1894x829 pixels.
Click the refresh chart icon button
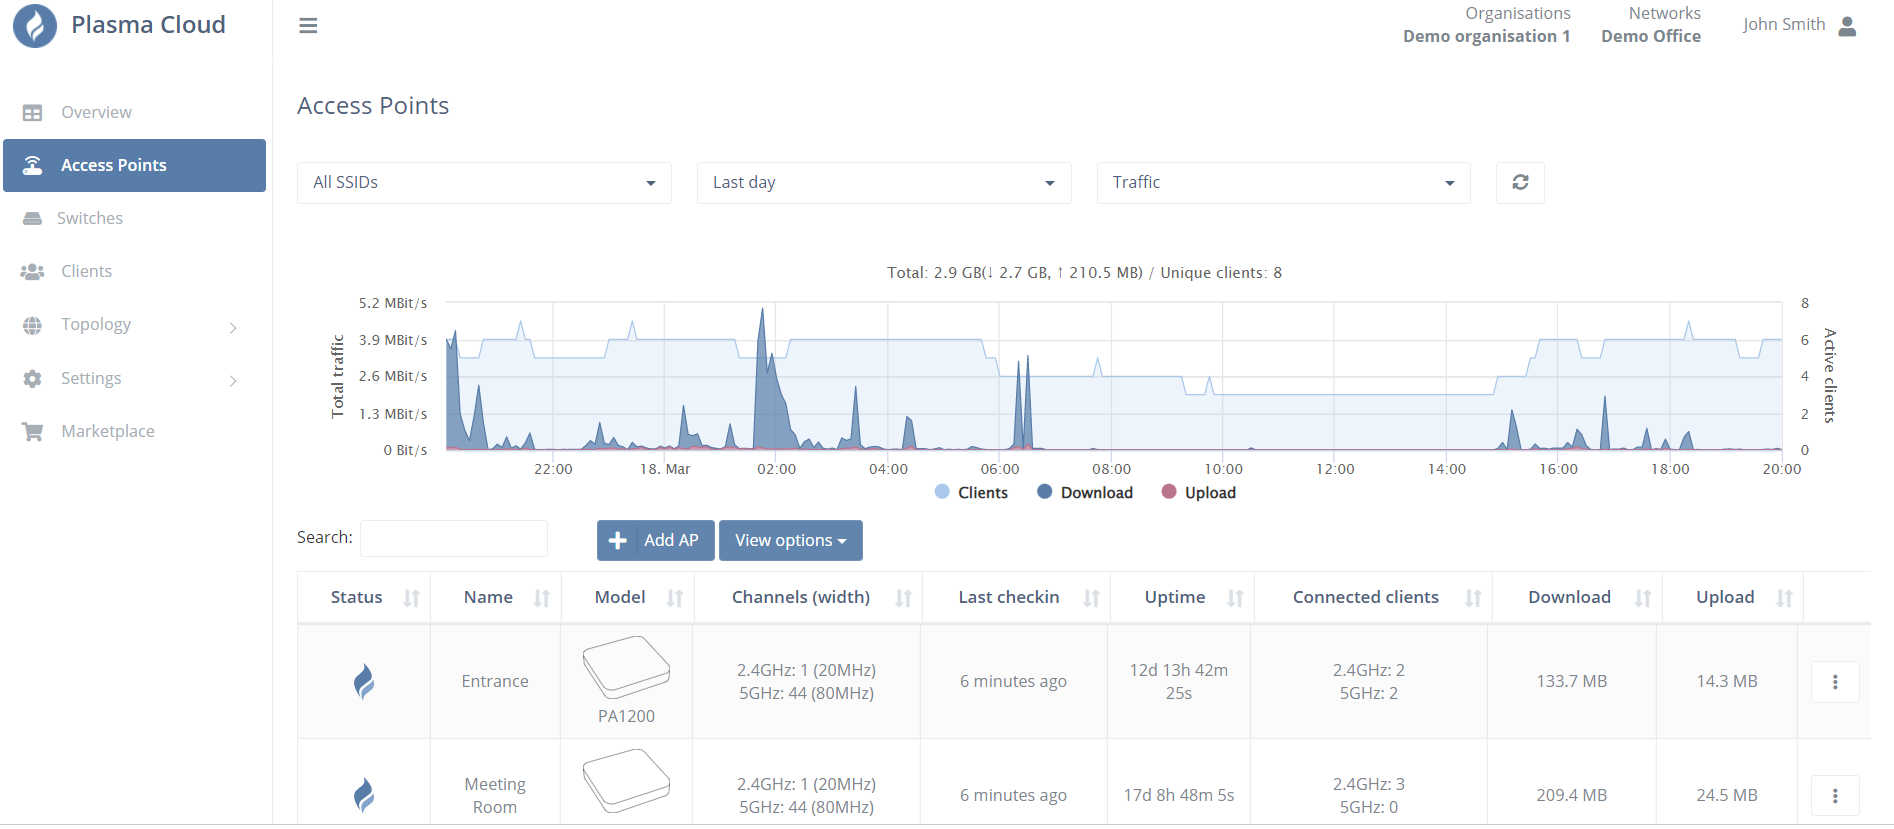pos(1520,183)
